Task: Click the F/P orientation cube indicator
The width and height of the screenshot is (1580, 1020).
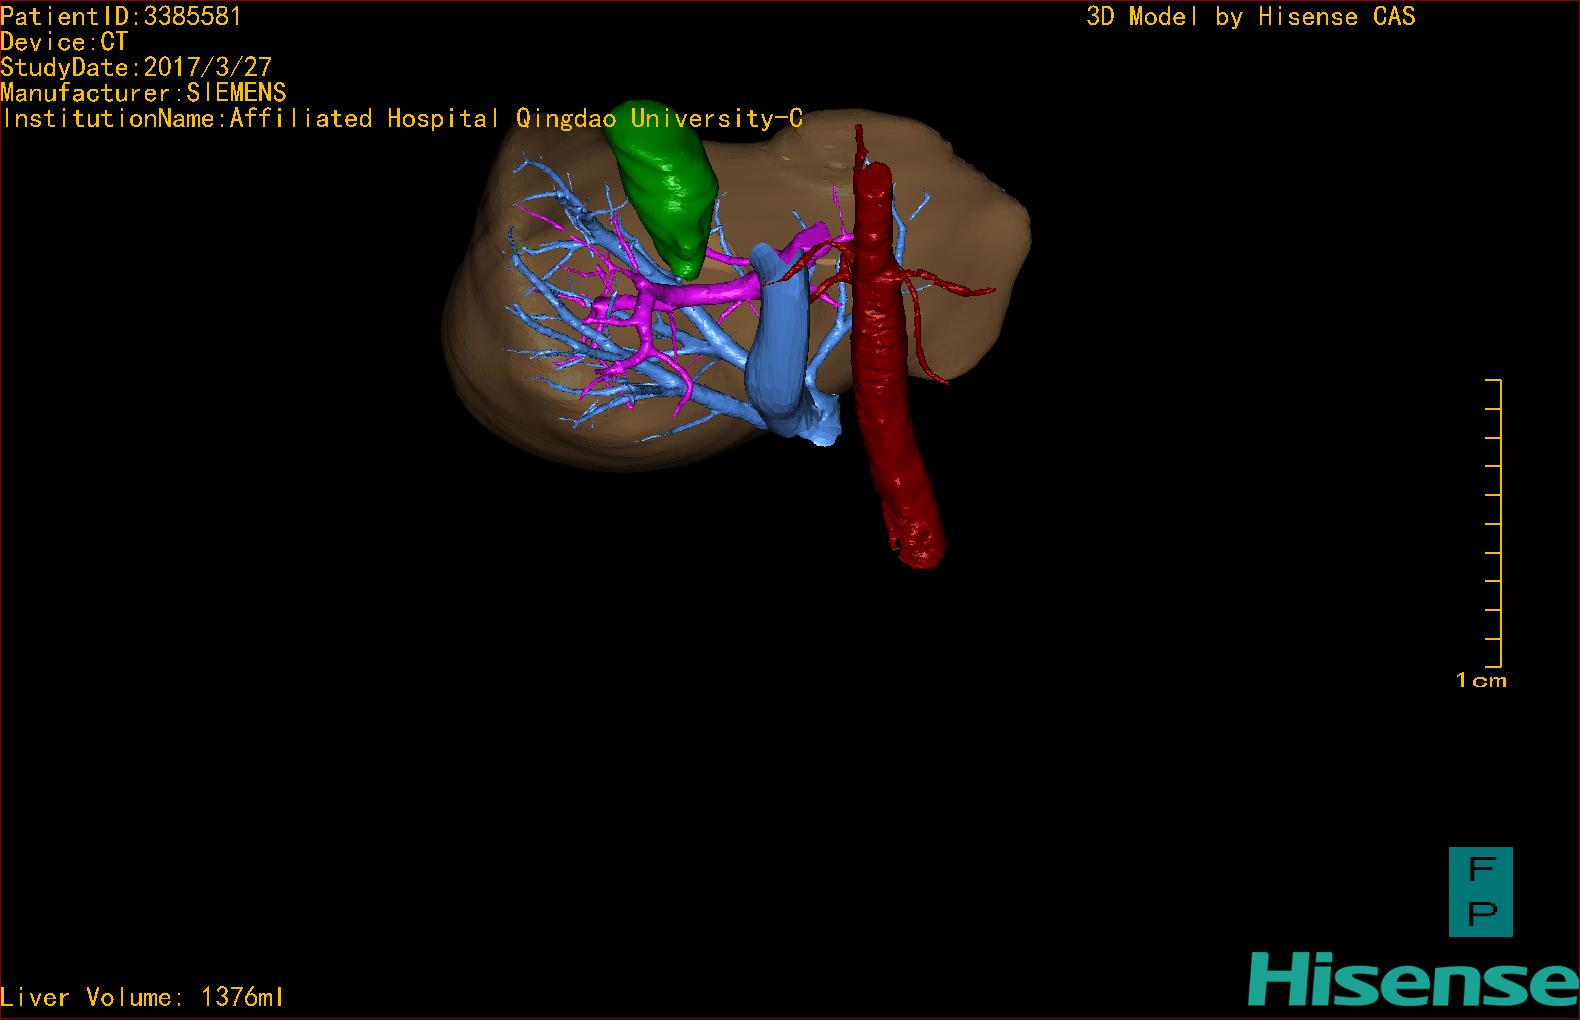Action: (1480, 892)
